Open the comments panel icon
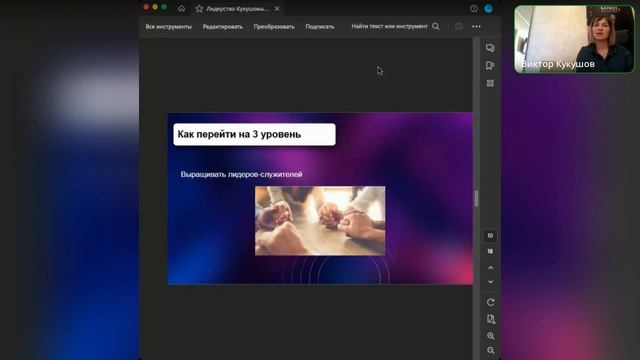This screenshot has width=640, height=360. click(490, 48)
